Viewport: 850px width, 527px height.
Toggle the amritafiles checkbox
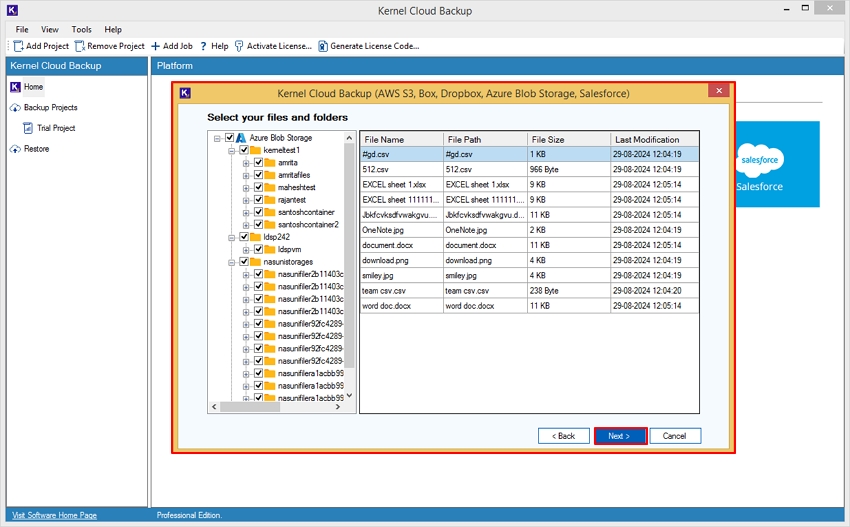click(259, 175)
